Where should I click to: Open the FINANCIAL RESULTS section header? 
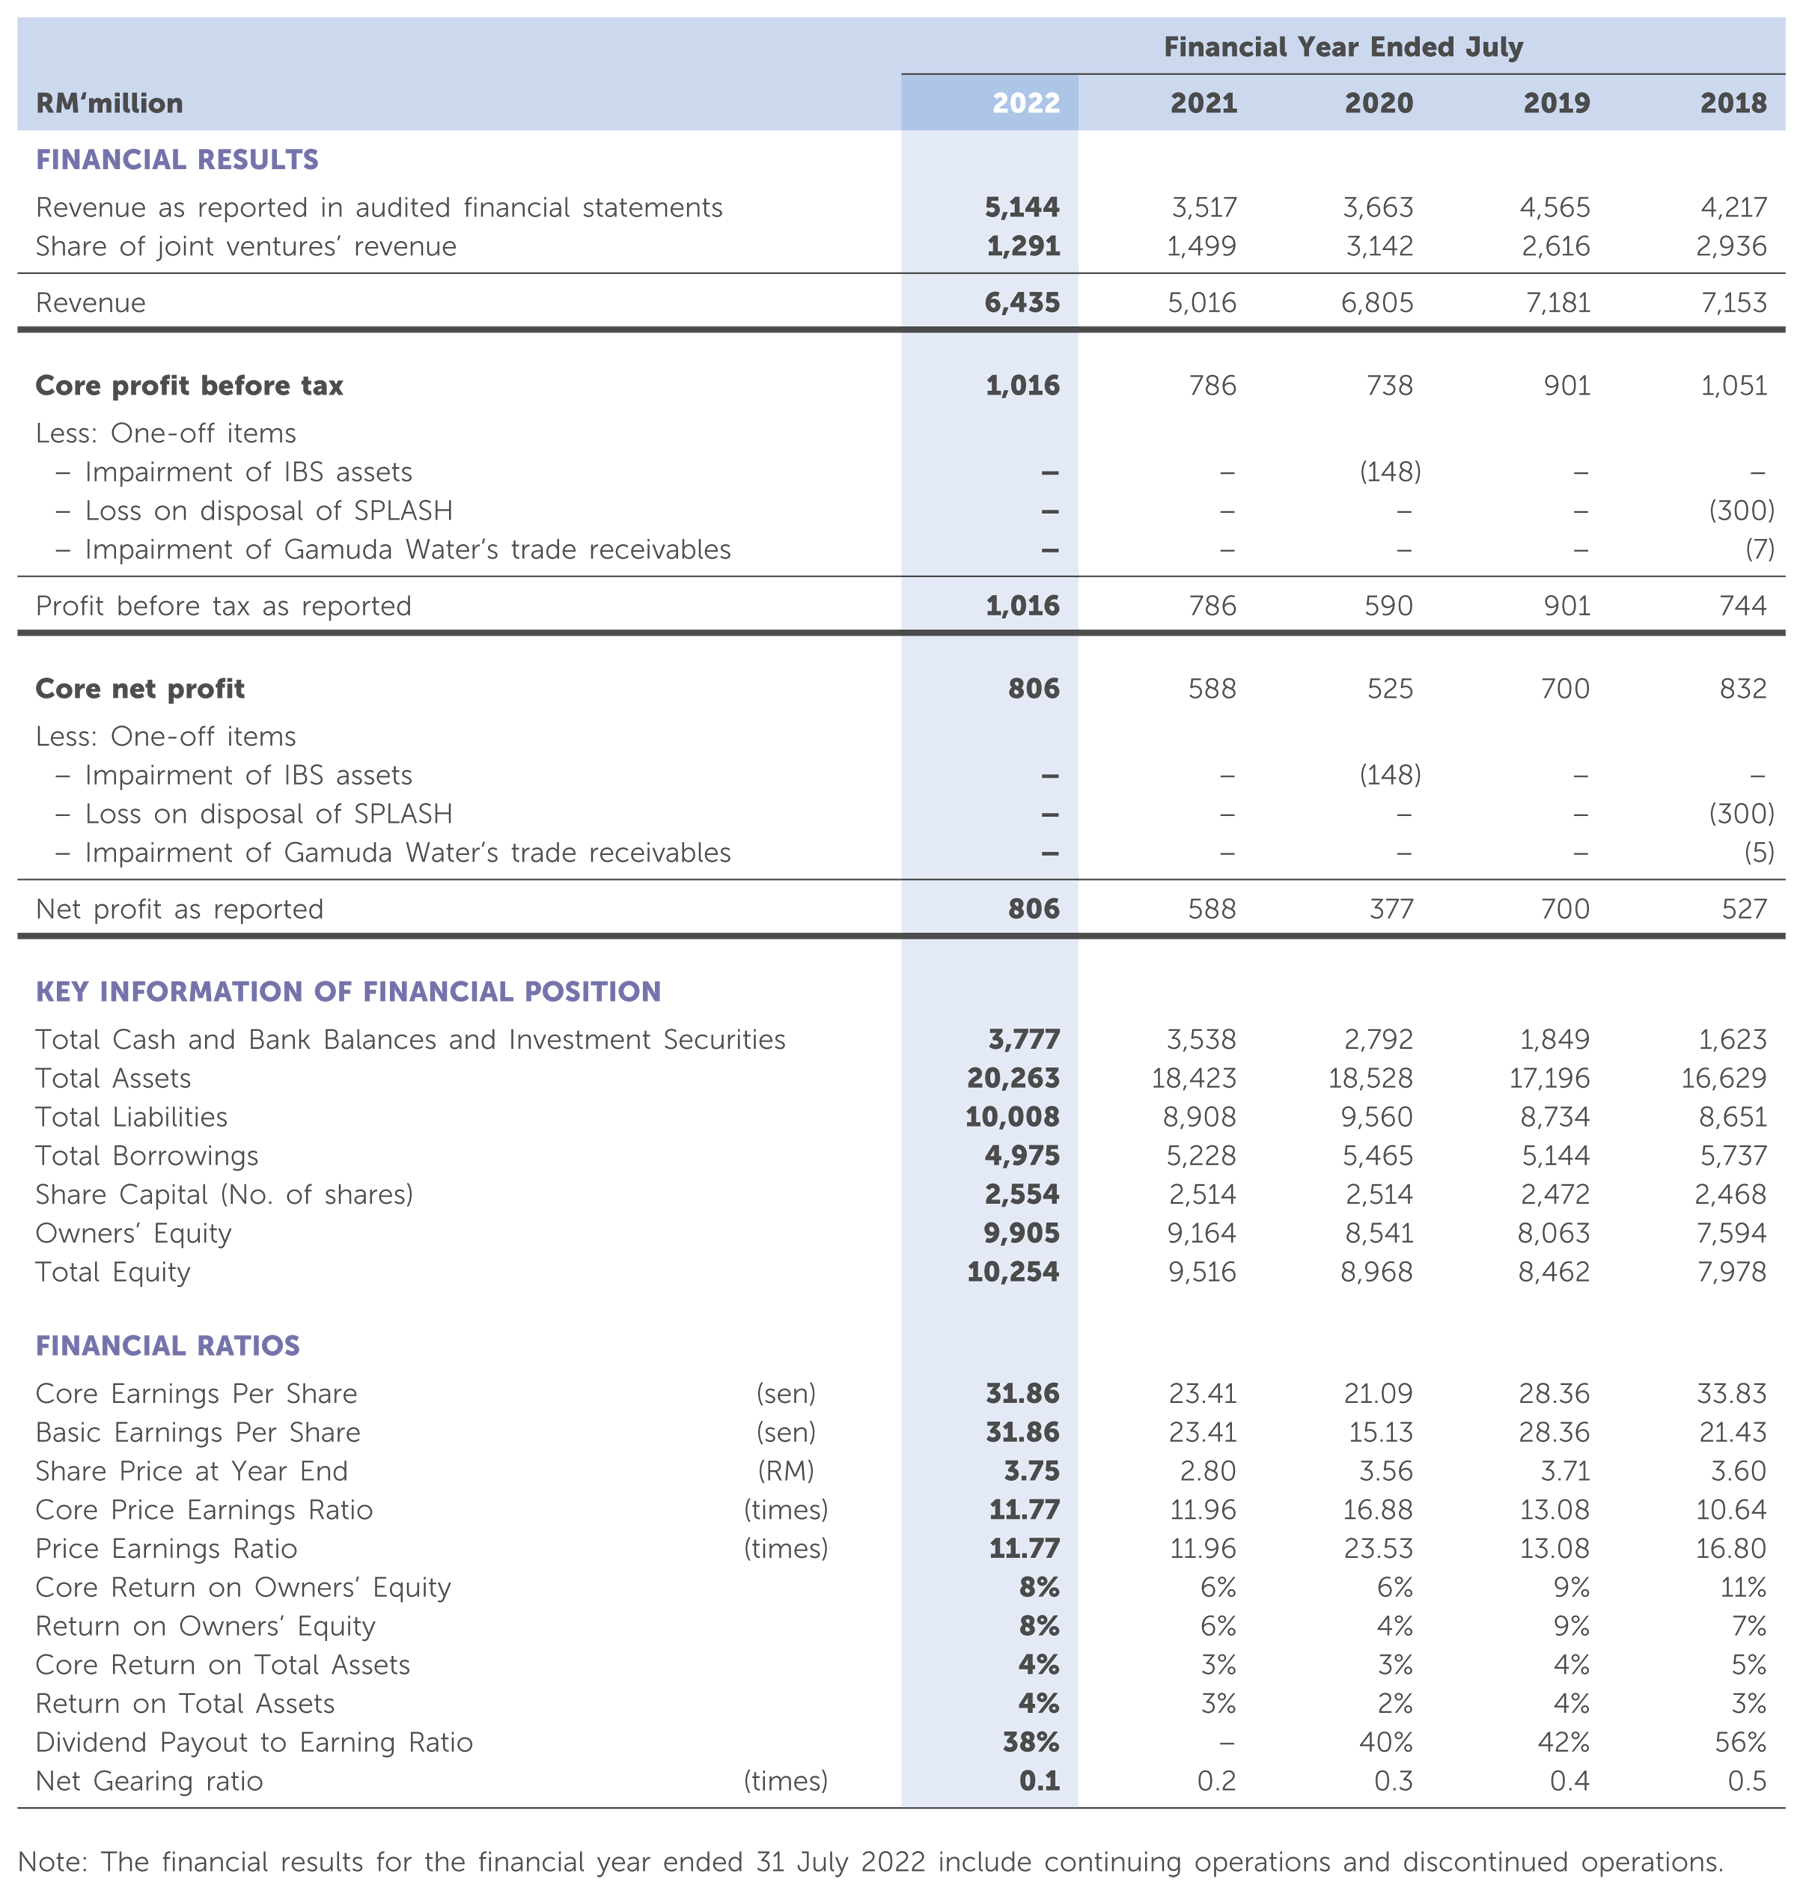(180, 162)
